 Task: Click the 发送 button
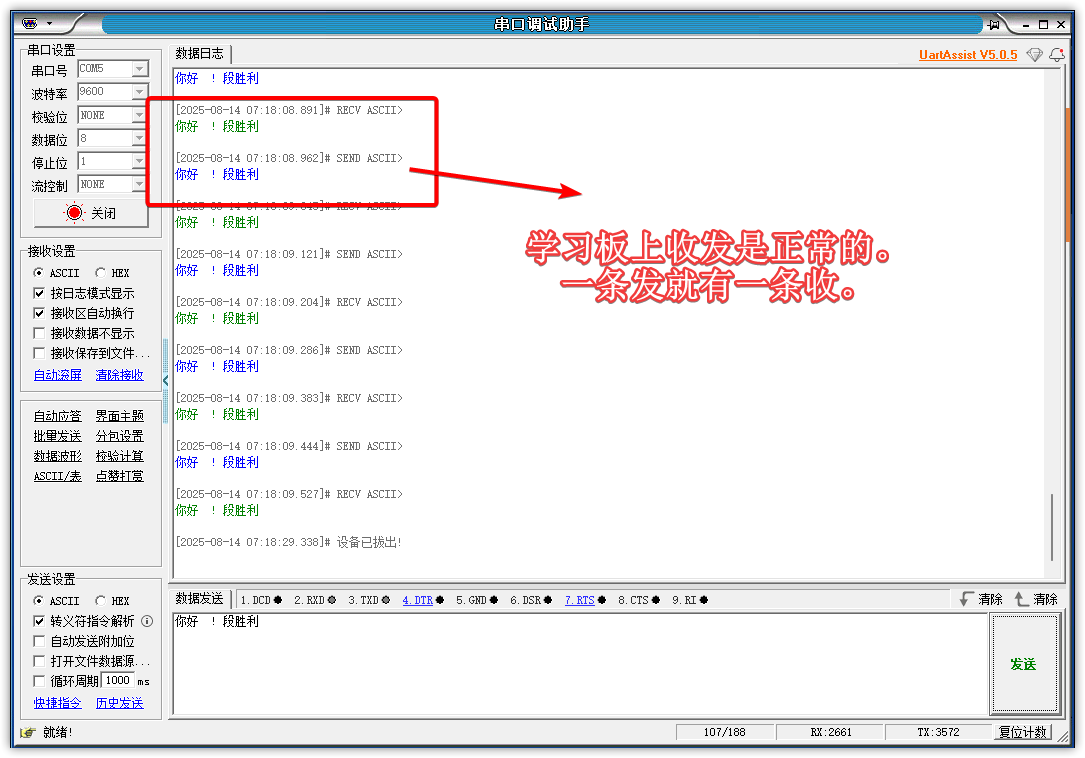(1024, 665)
